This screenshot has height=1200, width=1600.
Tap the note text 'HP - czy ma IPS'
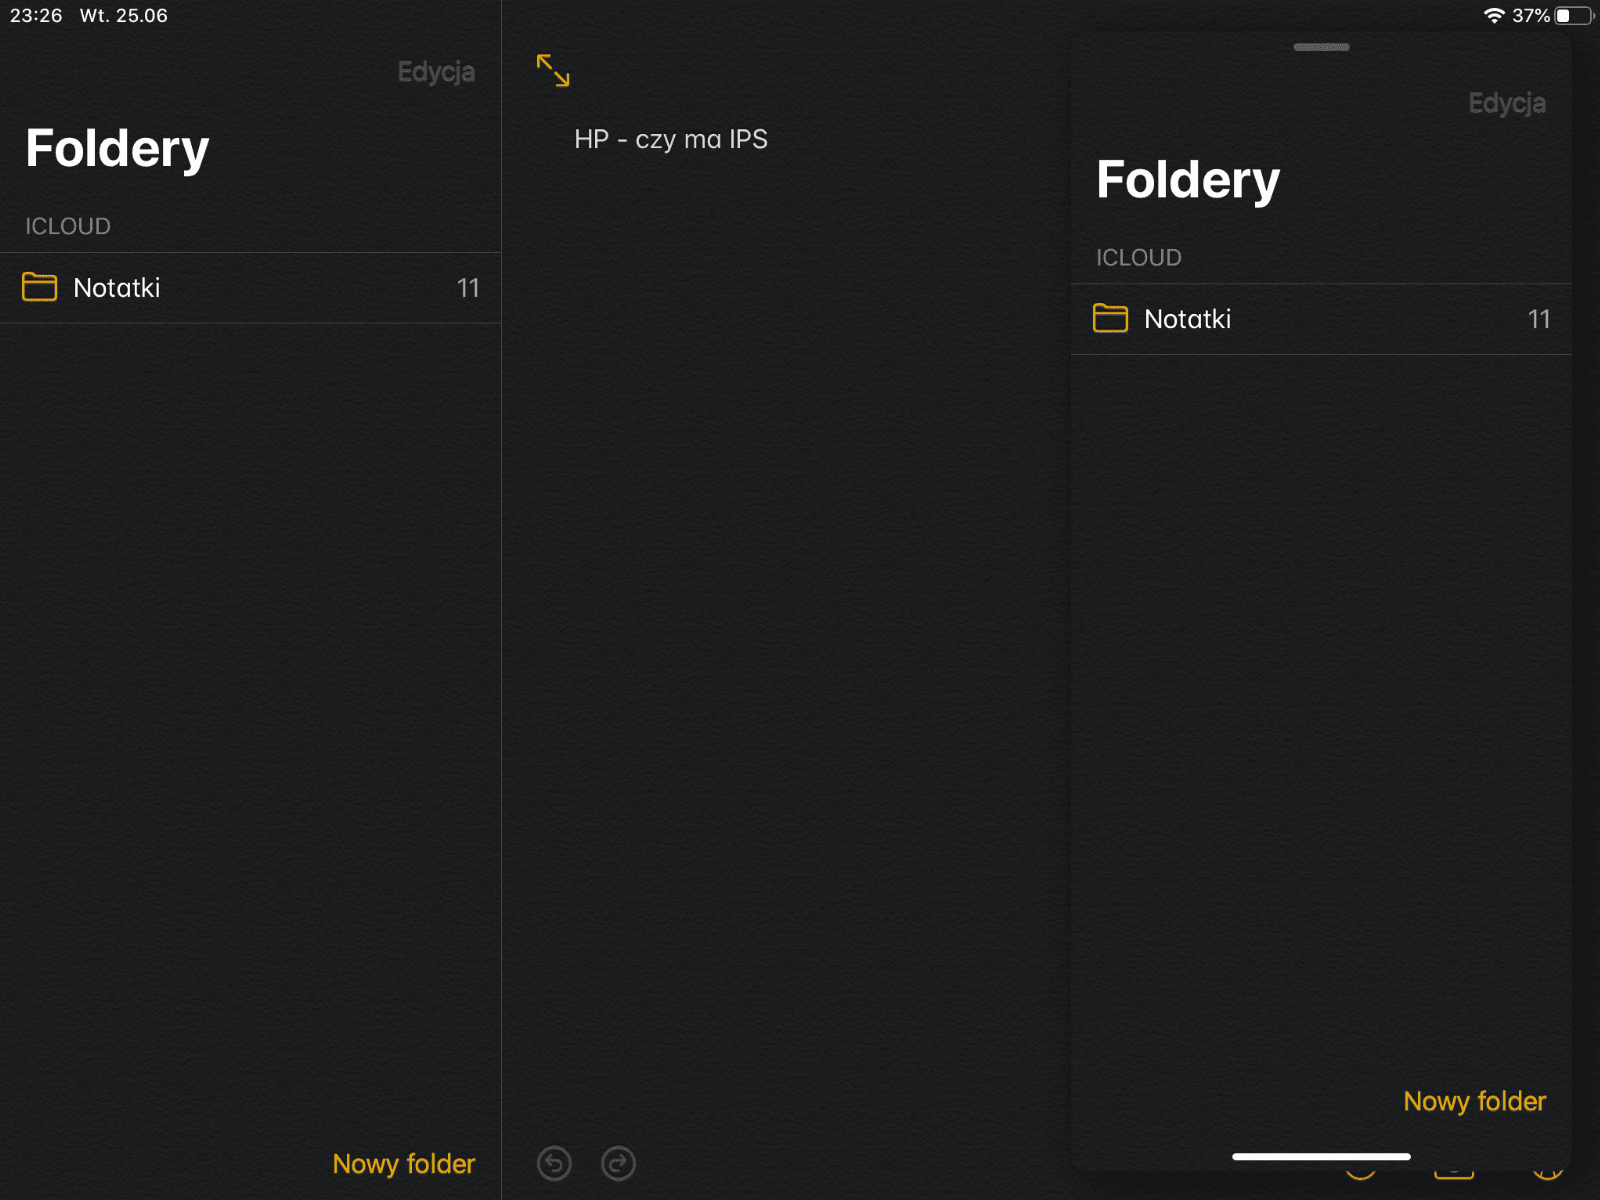point(671,140)
